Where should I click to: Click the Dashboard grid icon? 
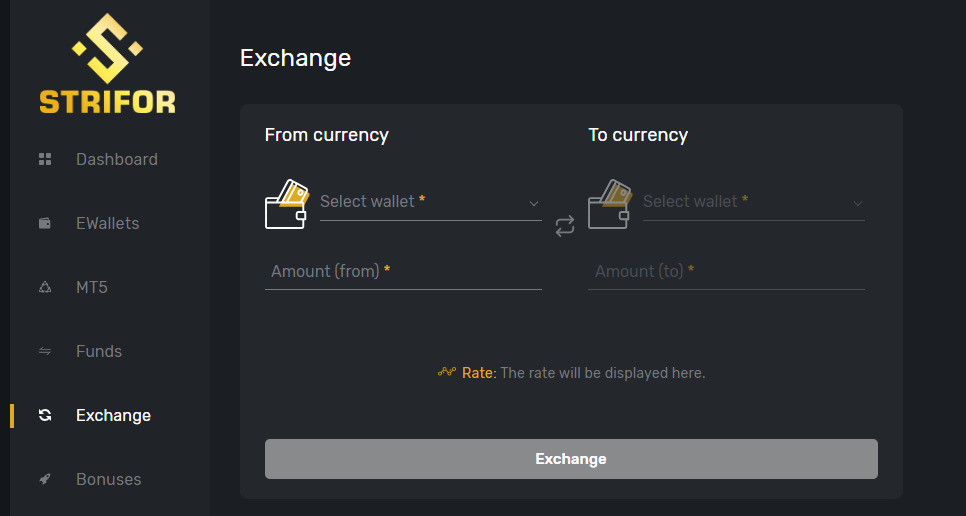[x=45, y=159]
